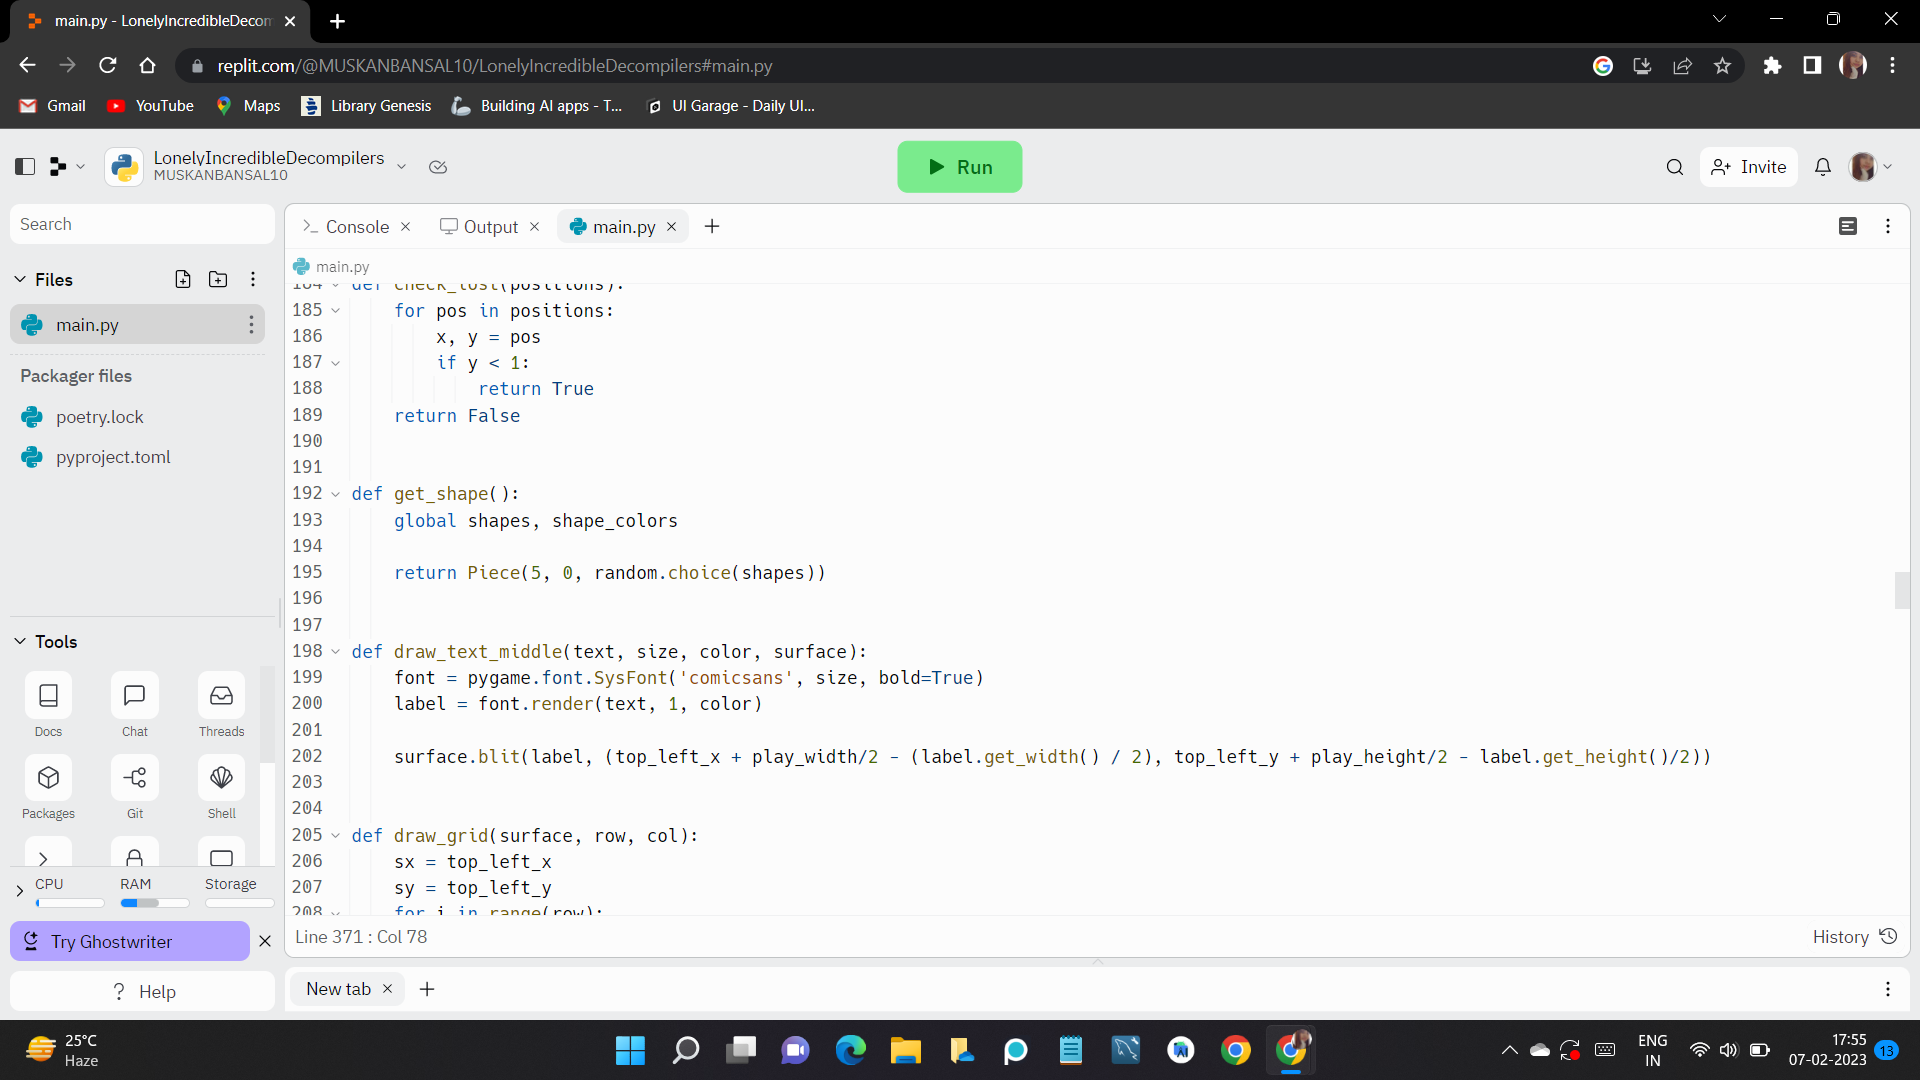The image size is (1920, 1080).
Task: Create a new file in Files
Action: coord(183,279)
